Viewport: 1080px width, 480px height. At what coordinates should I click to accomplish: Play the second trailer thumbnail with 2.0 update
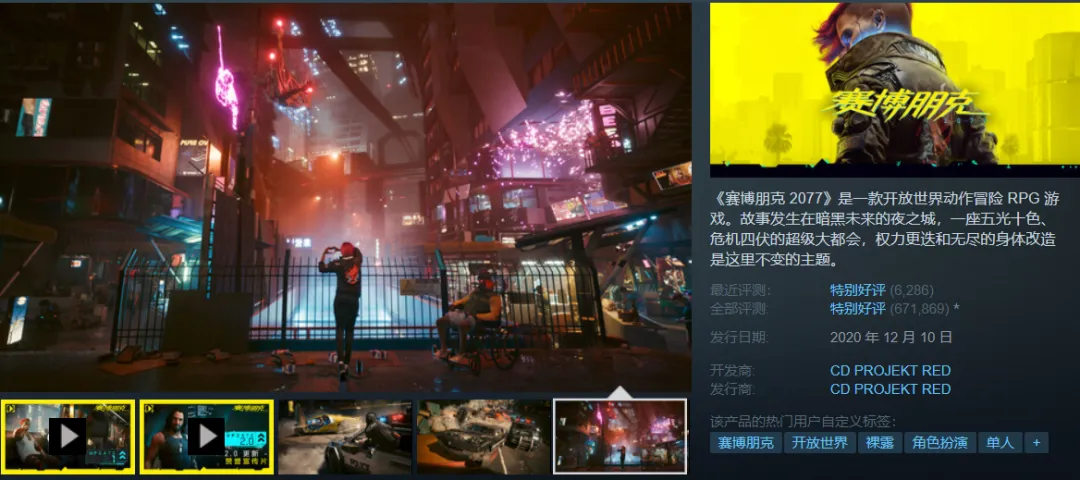click(207, 437)
